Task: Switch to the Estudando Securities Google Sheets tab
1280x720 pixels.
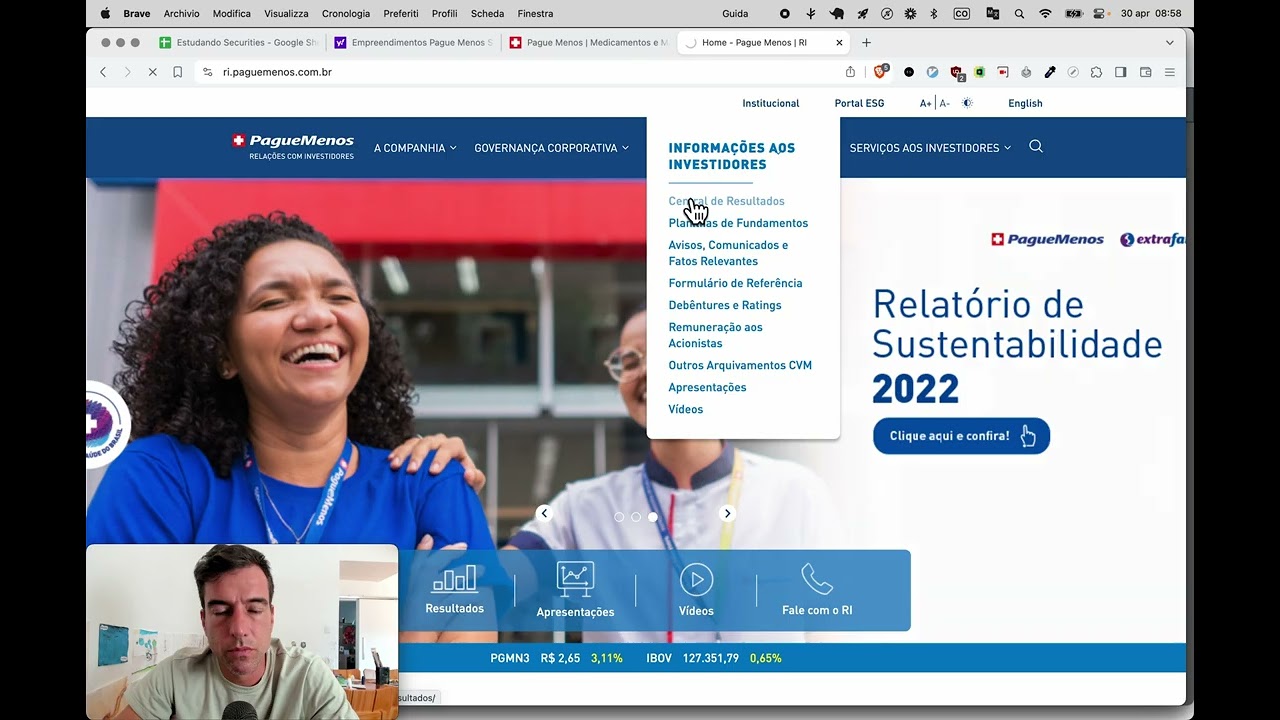Action: (x=239, y=43)
